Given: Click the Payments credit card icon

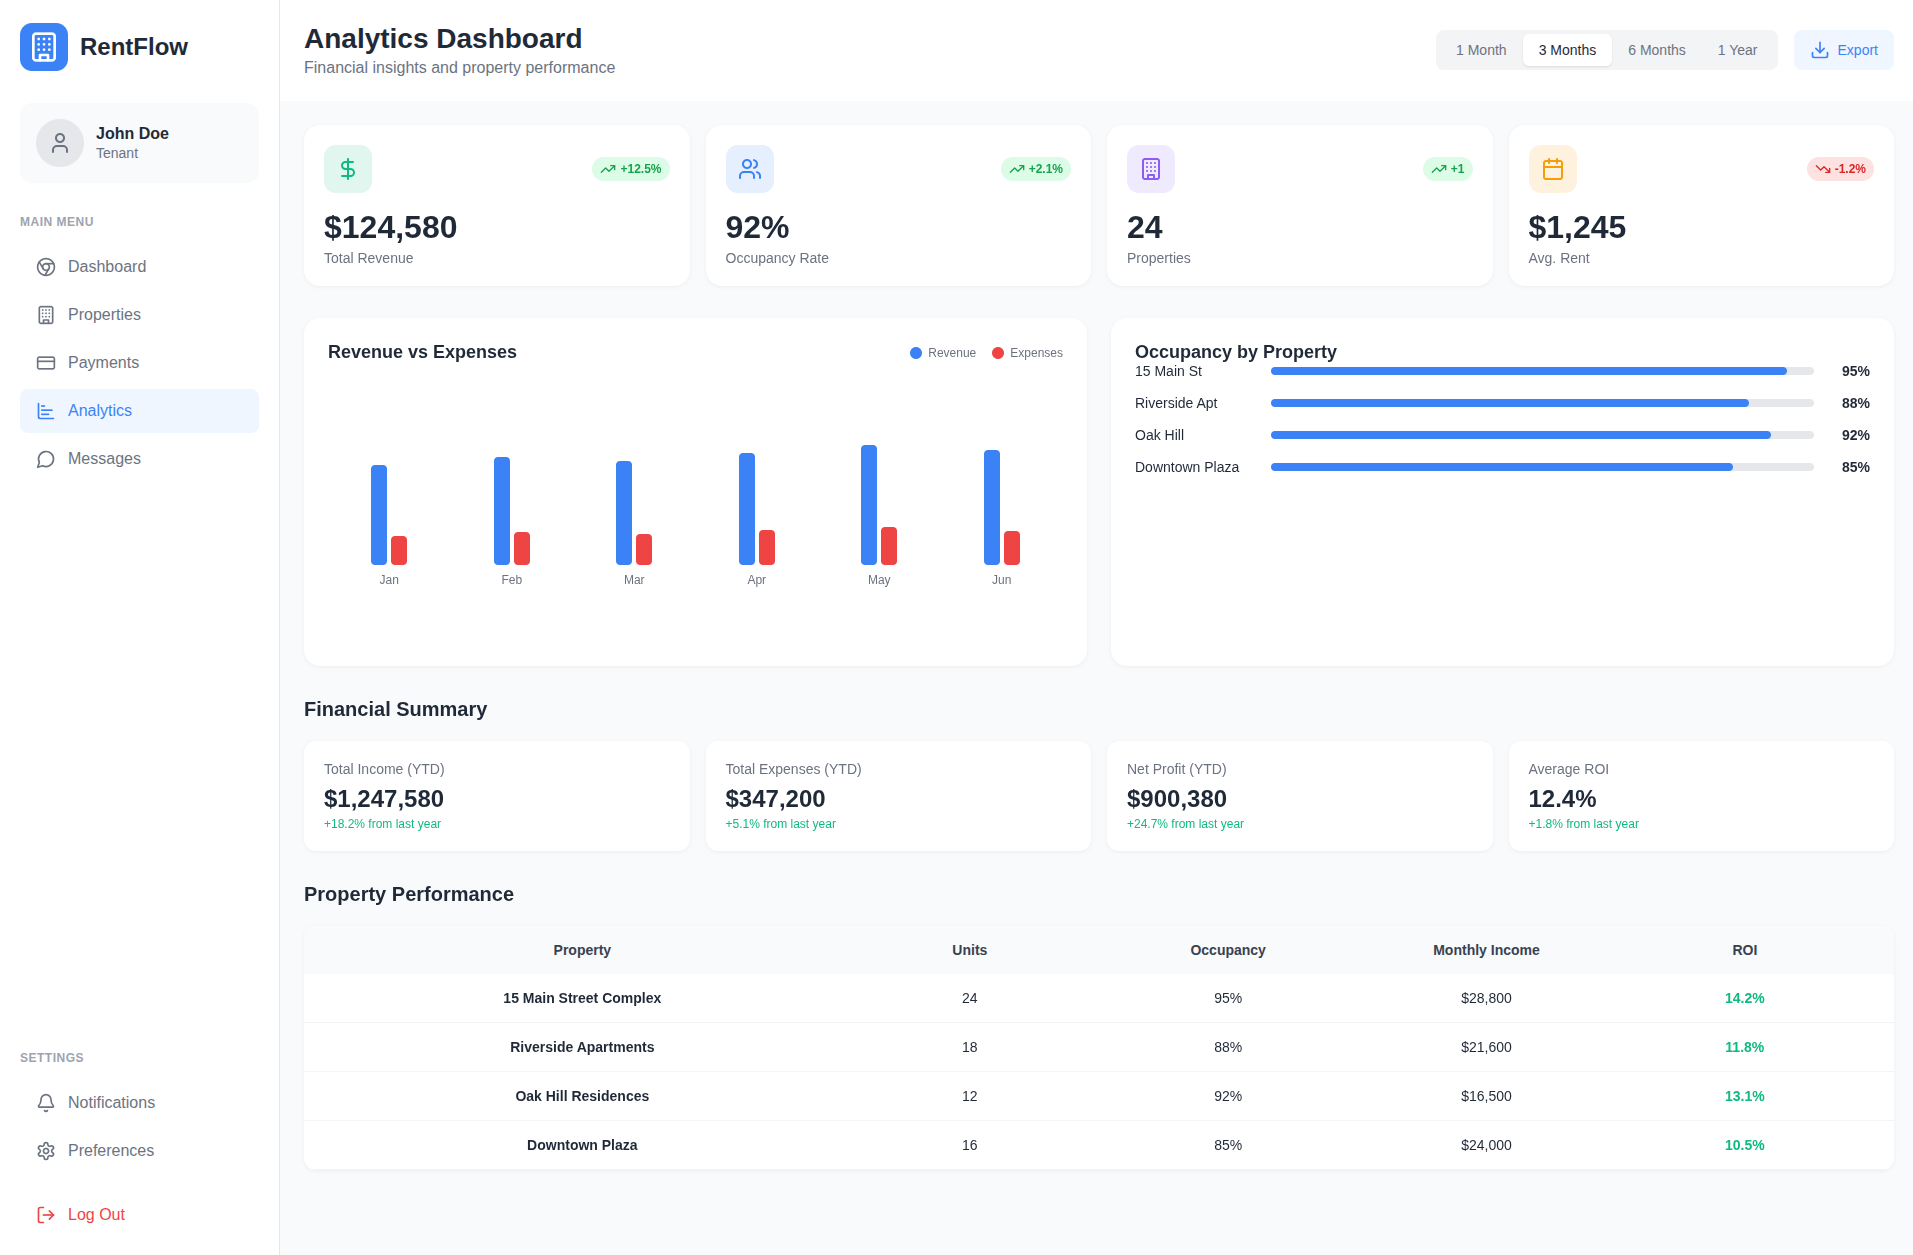Looking at the screenshot, I should 46,362.
